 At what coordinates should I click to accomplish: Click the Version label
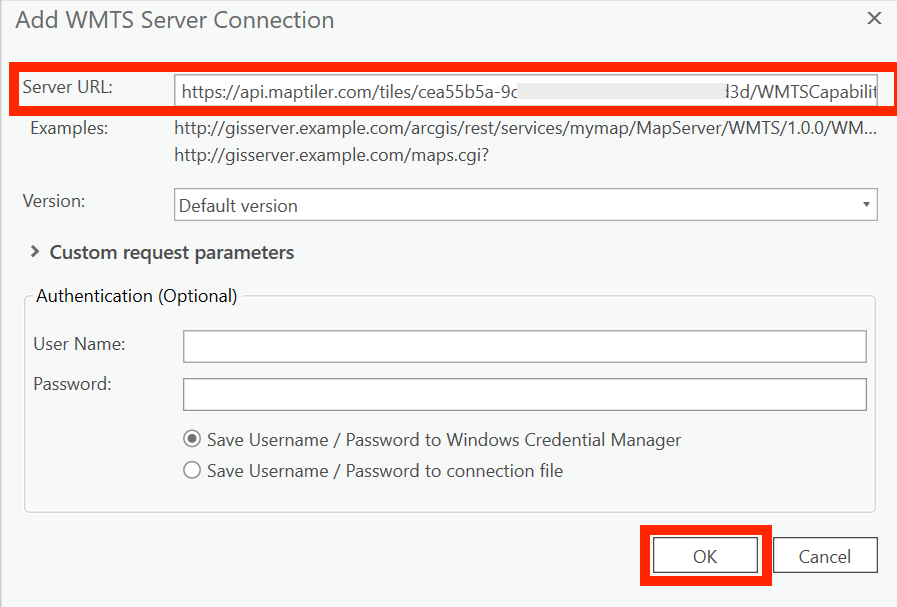click(x=54, y=201)
